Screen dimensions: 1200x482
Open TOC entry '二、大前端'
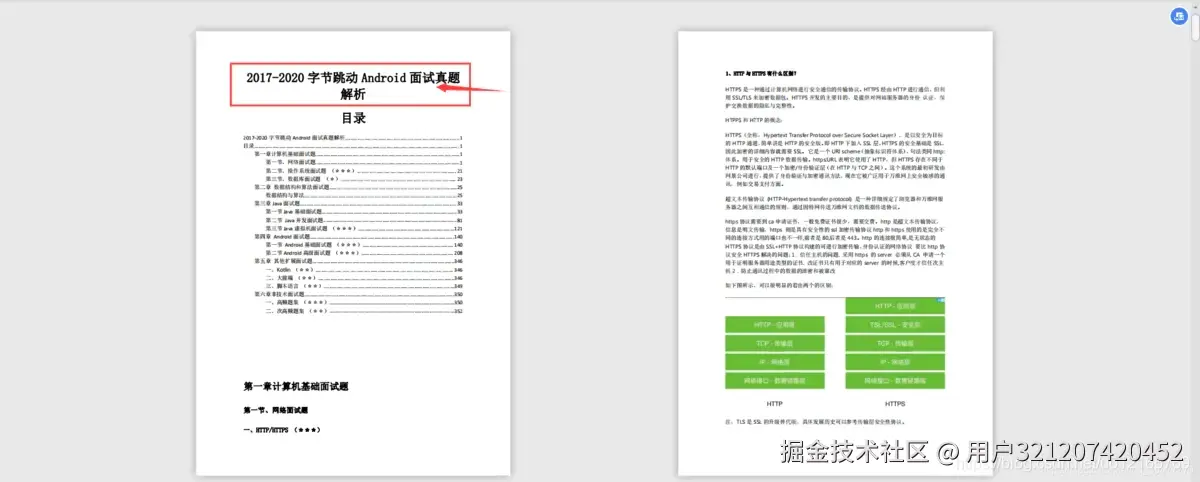pos(362,278)
